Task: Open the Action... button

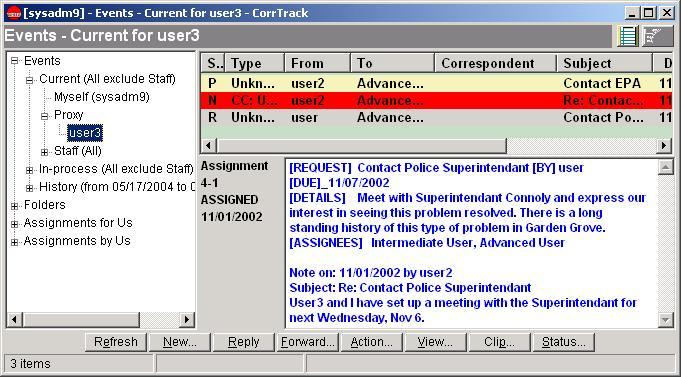Action: [x=372, y=342]
